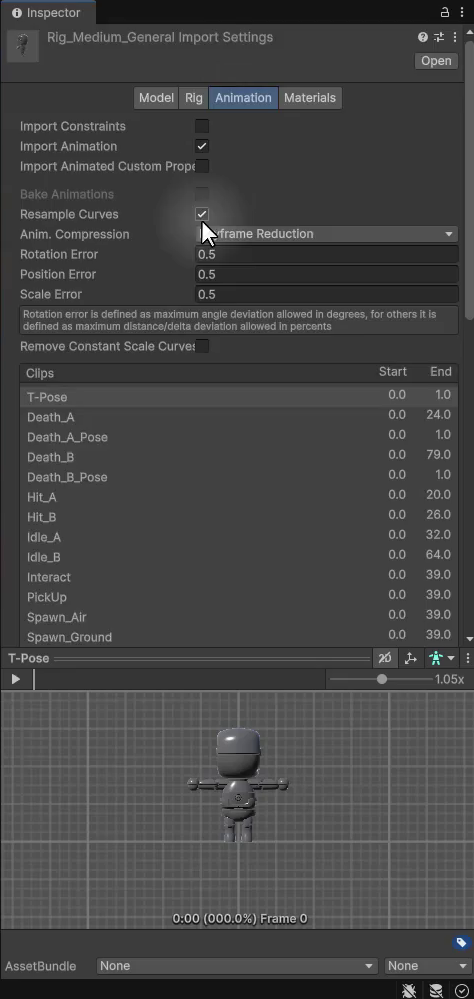
Task: Click the T-Pose preview panel title
Action: 29,658
